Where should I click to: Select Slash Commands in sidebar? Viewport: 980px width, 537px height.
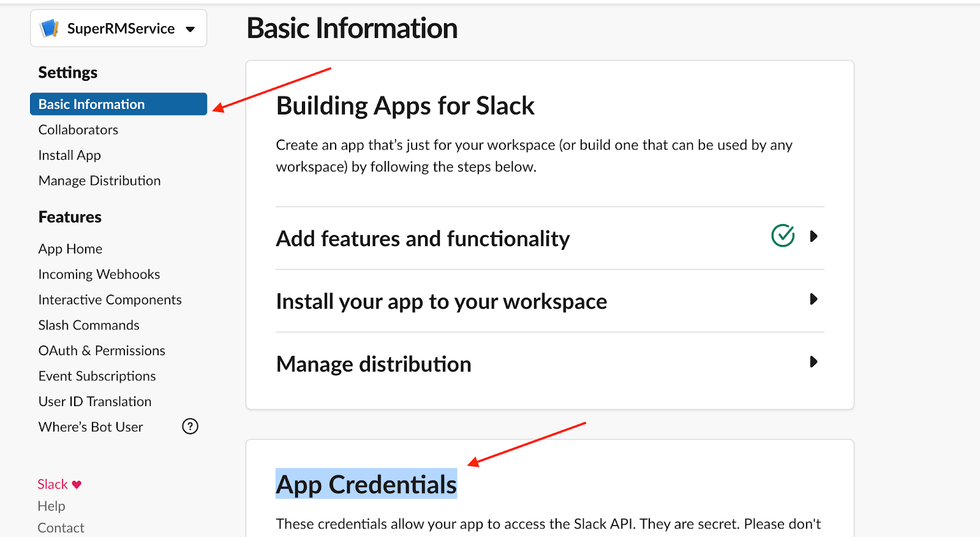tap(89, 325)
